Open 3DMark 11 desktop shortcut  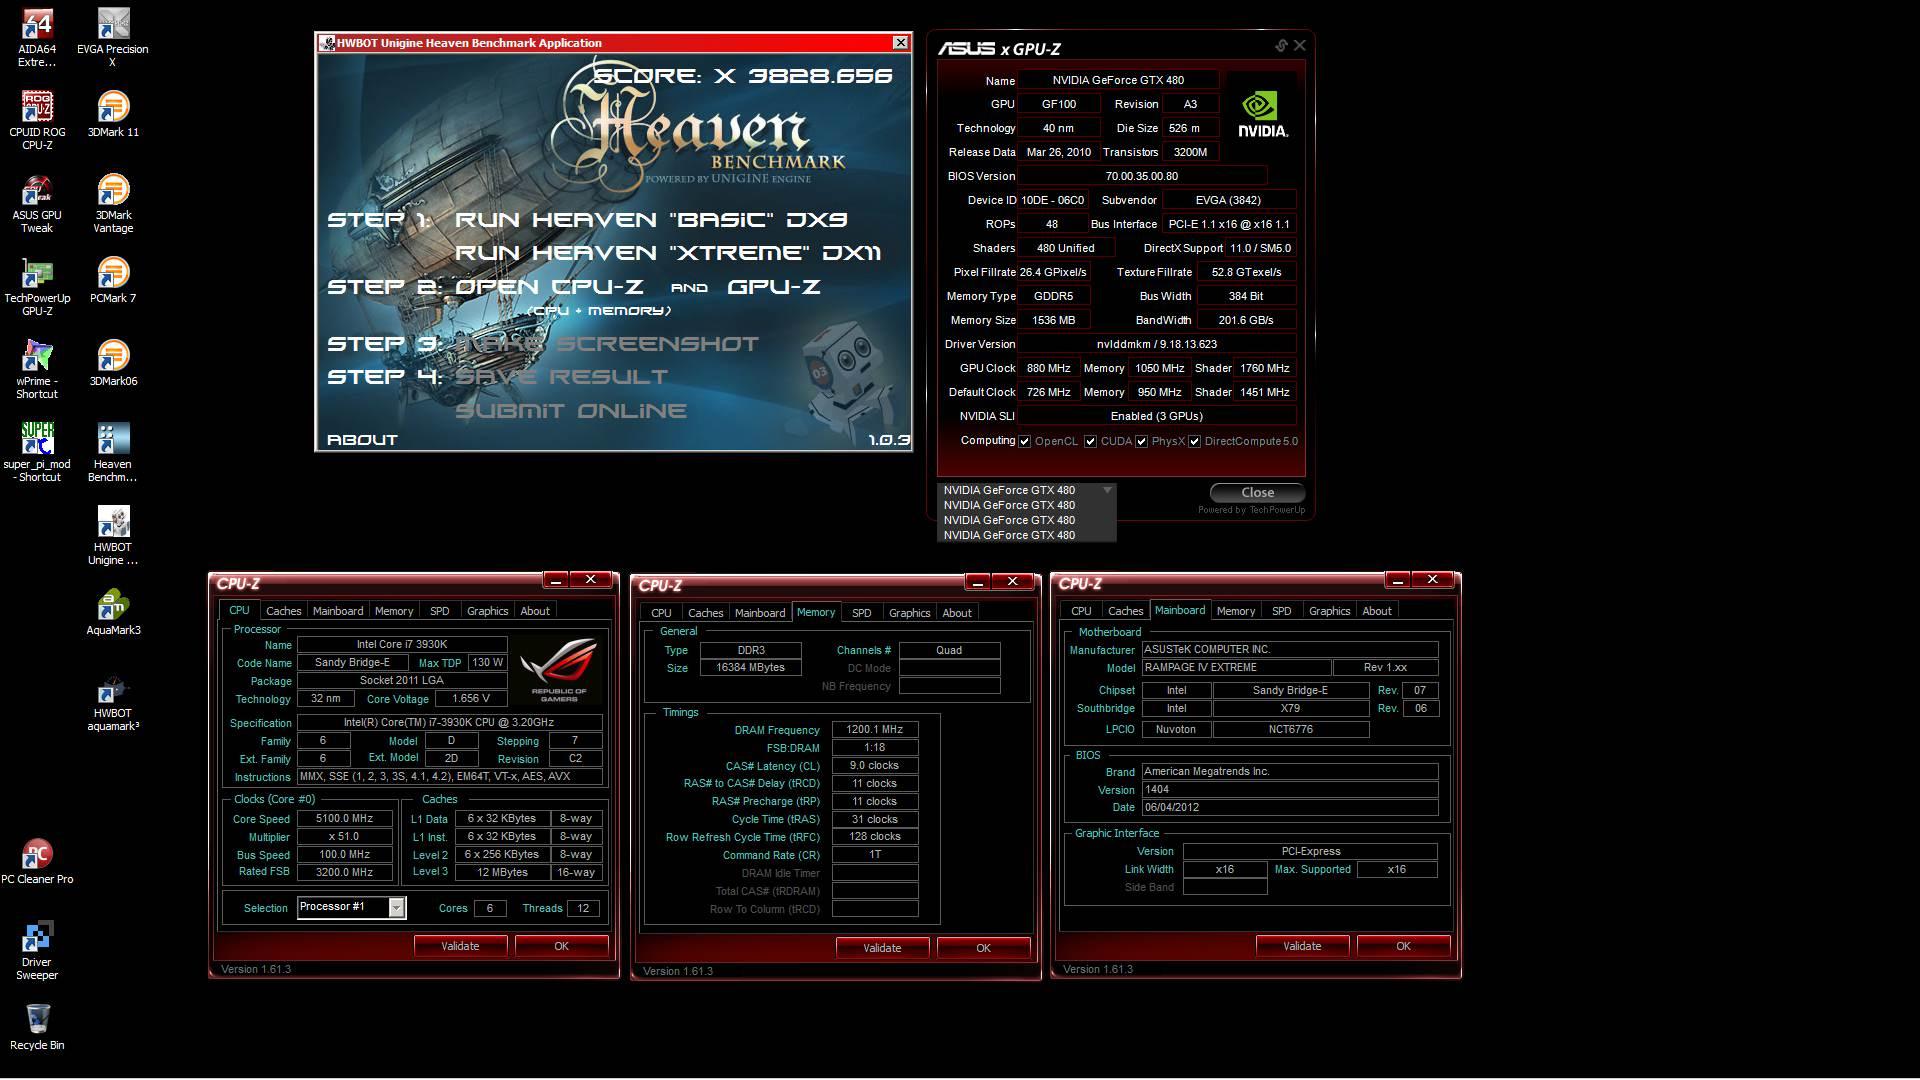(113, 115)
